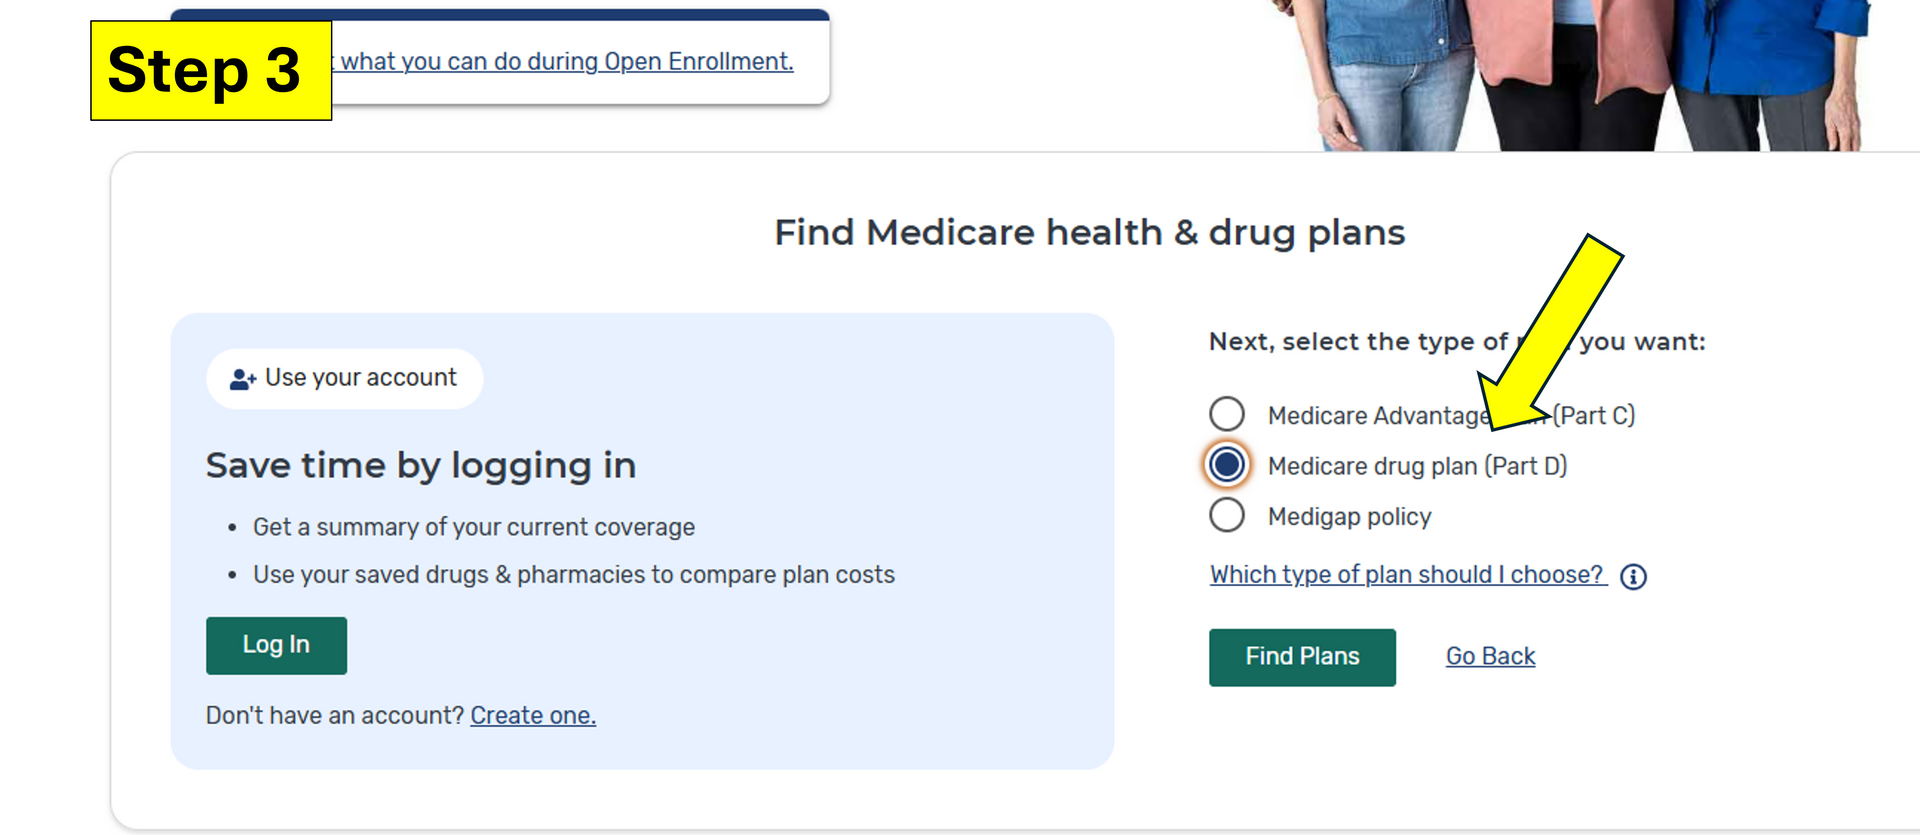Click the yellow Step 3 label
The width and height of the screenshot is (1920, 835).
[210, 71]
